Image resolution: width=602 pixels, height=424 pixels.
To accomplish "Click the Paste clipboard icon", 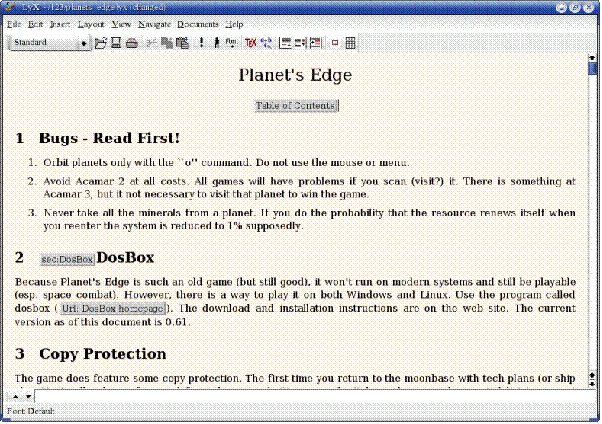I will [x=182, y=43].
